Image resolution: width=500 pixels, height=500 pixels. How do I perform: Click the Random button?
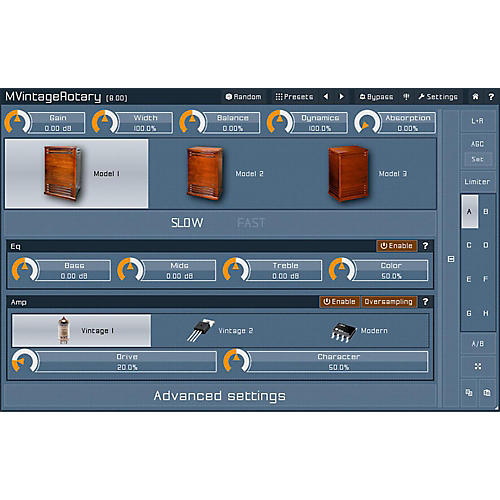[x=244, y=97]
